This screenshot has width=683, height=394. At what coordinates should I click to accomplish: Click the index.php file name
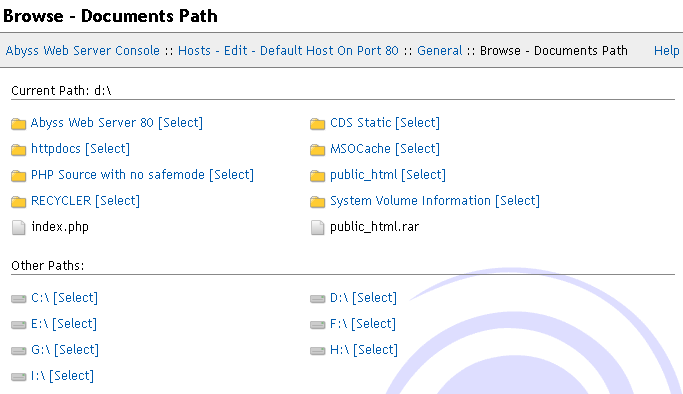[60, 227]
